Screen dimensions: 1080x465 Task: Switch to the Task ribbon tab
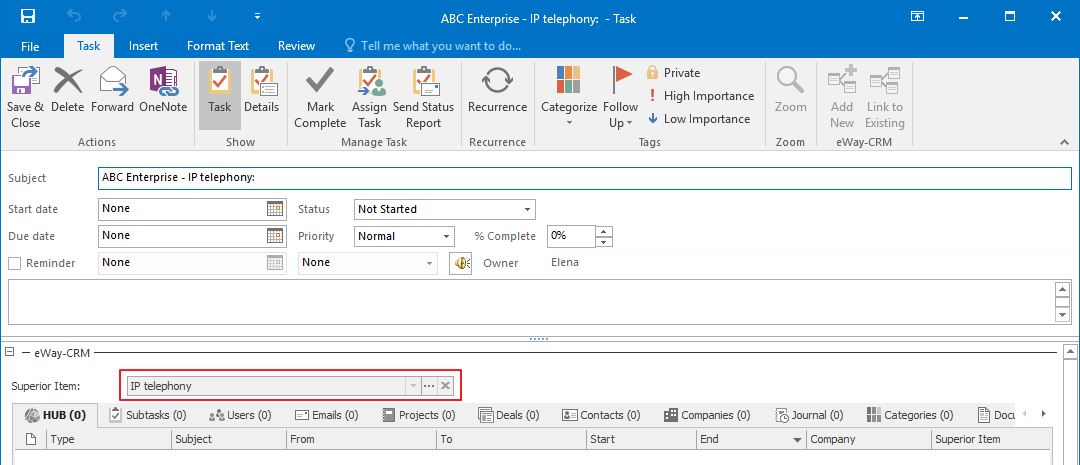pyautogui.click(x=88, y=46)
